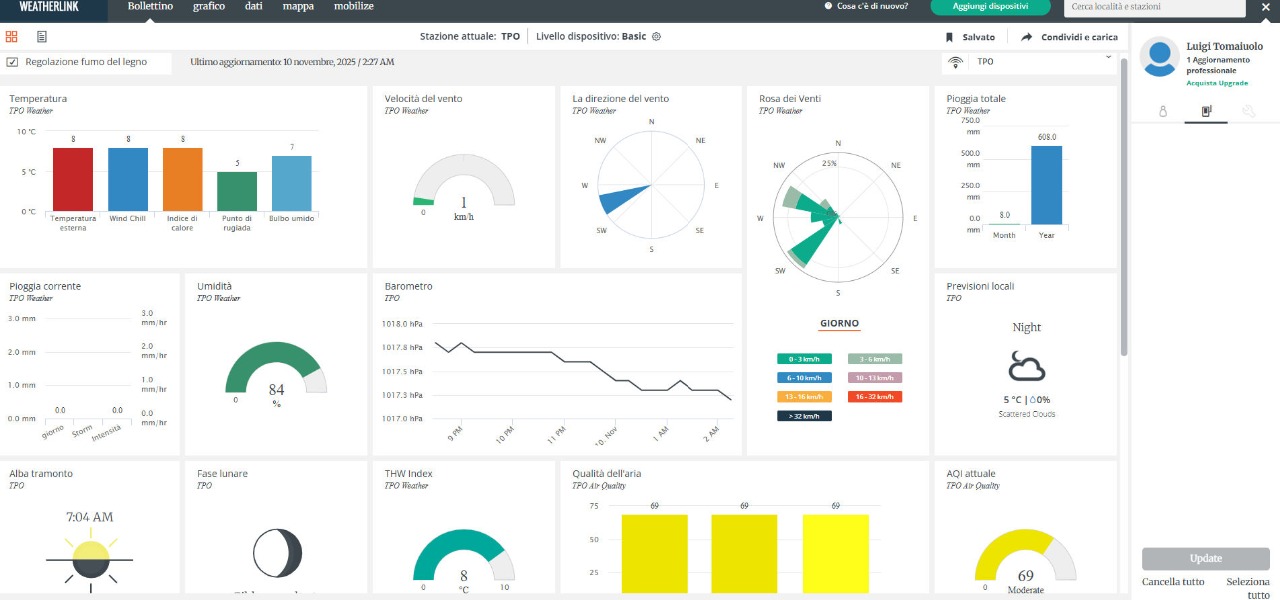Click the Condividi e carica share arrow
Image resolution: width=1280 pixels, height=600 pixels.
1026,37
